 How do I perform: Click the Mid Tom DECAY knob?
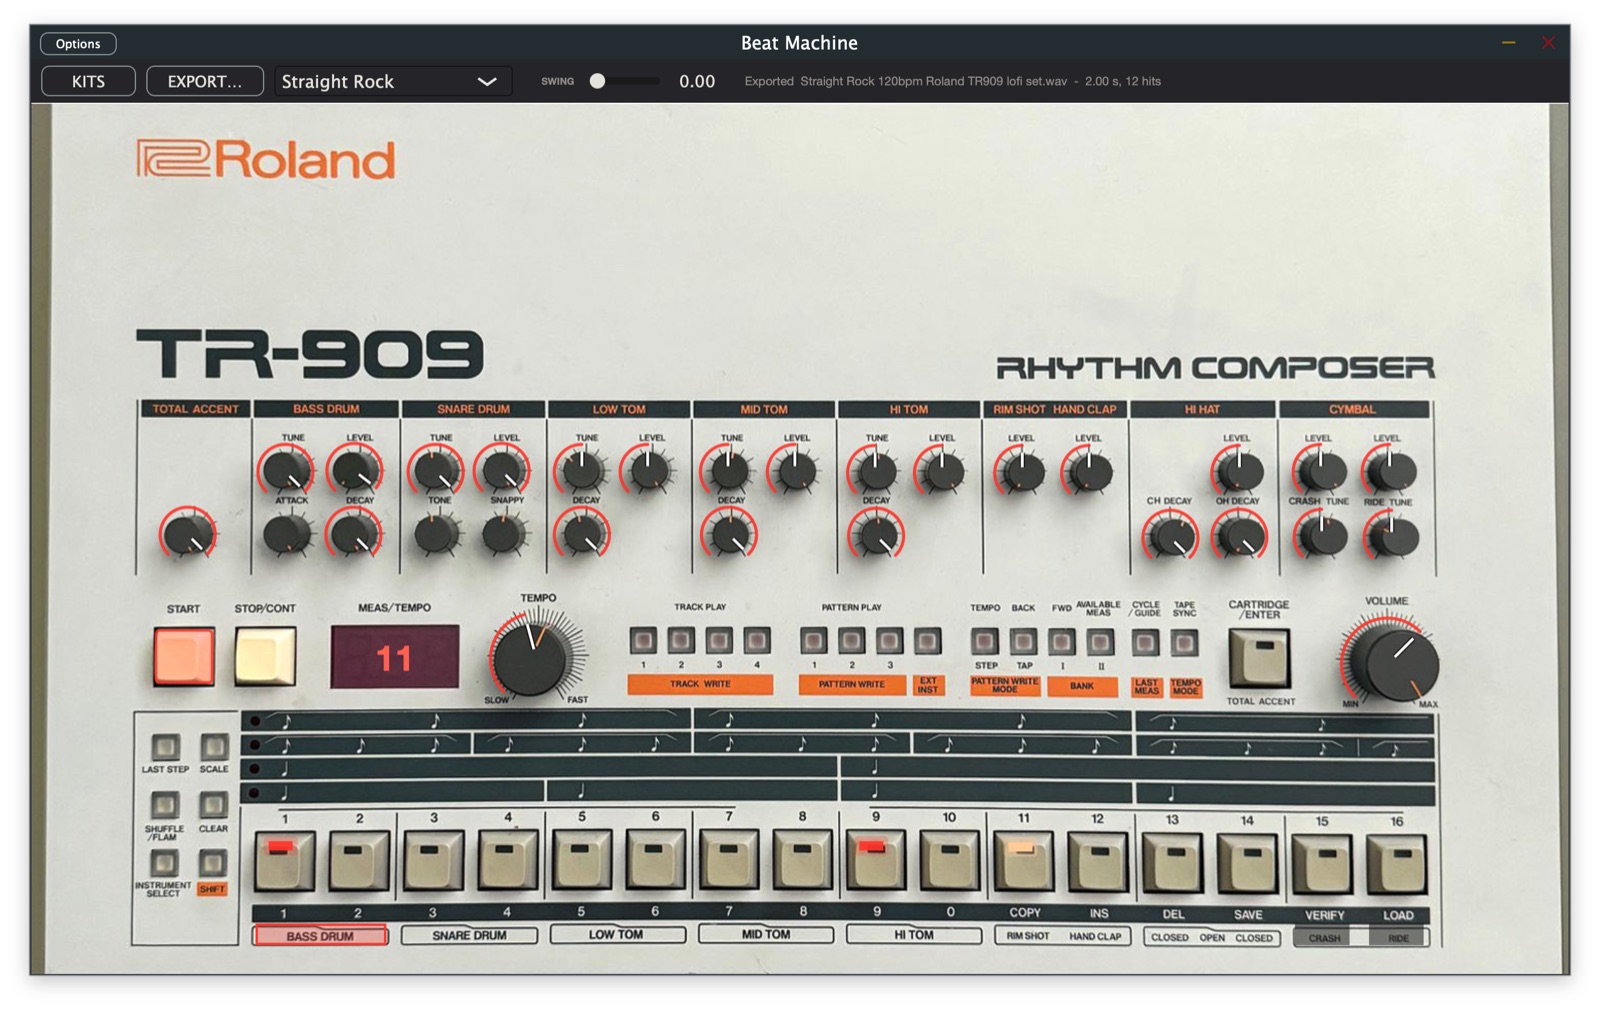pos(730,534)
